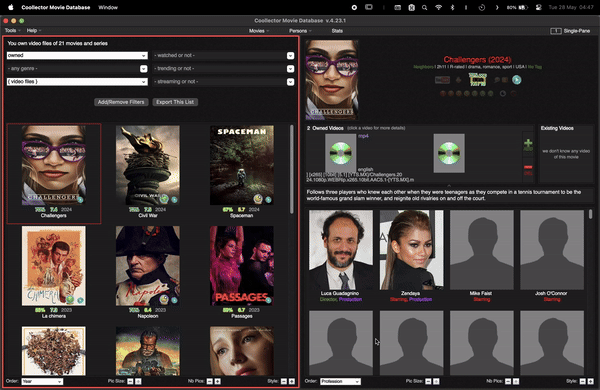Image resolution: width=600 pixels, height=390 pixels.
Task: Click the play badge on Challengers poster thumbnail
Action: click(x=80, y=199)
